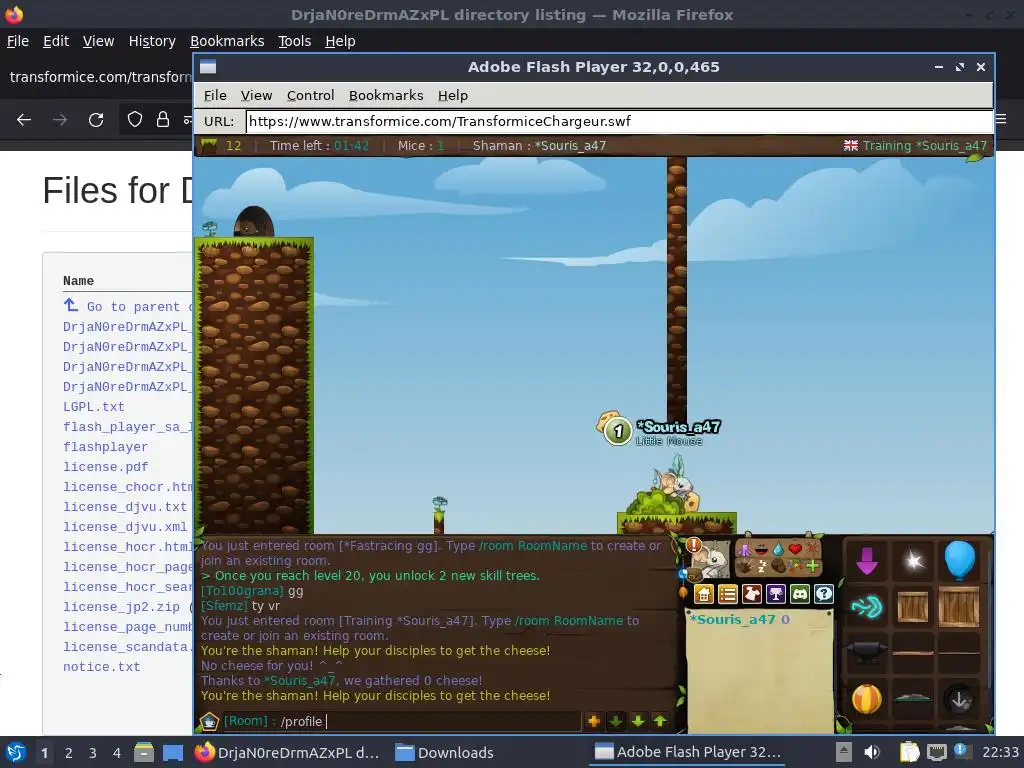Viewport: 1024px width, 768px height.
Task: Click the green Discord icon
Action: [x=800, y=594]
